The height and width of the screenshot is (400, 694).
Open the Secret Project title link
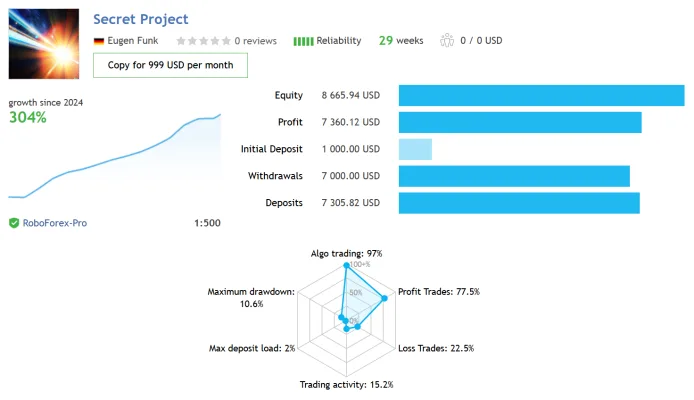[x=141, y=19]
